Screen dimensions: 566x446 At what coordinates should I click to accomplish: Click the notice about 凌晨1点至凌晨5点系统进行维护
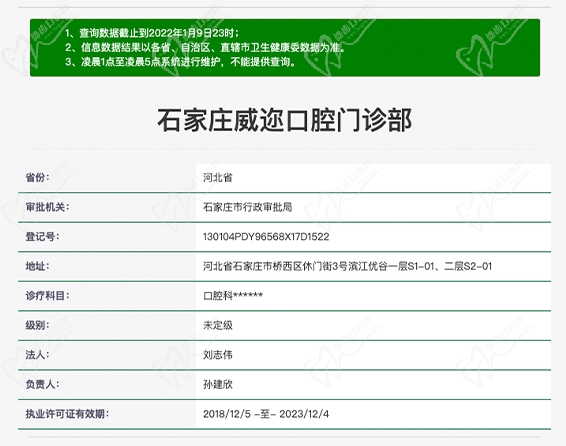(180, 62)
